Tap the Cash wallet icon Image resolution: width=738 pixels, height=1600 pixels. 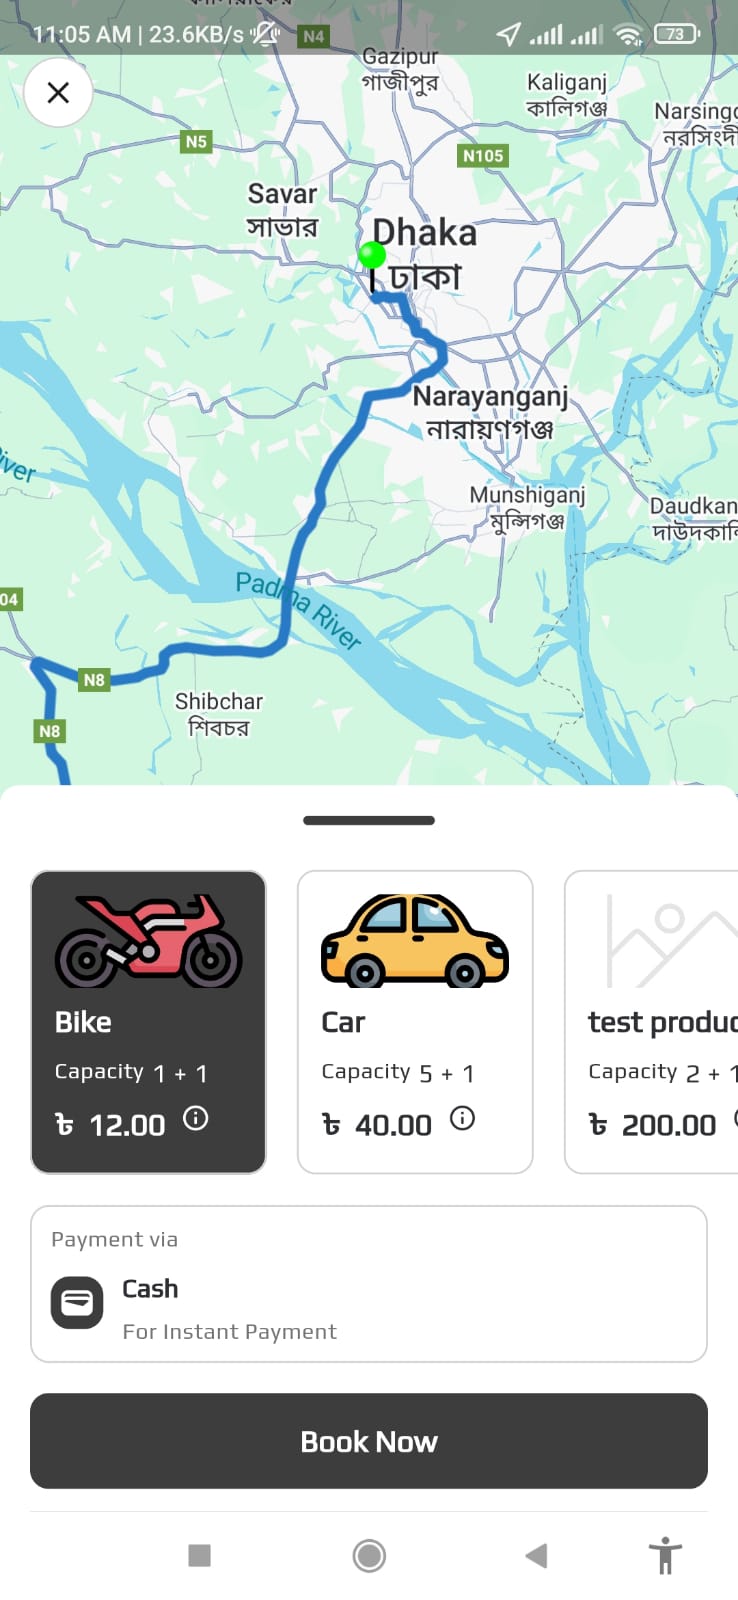[77, 1303]
